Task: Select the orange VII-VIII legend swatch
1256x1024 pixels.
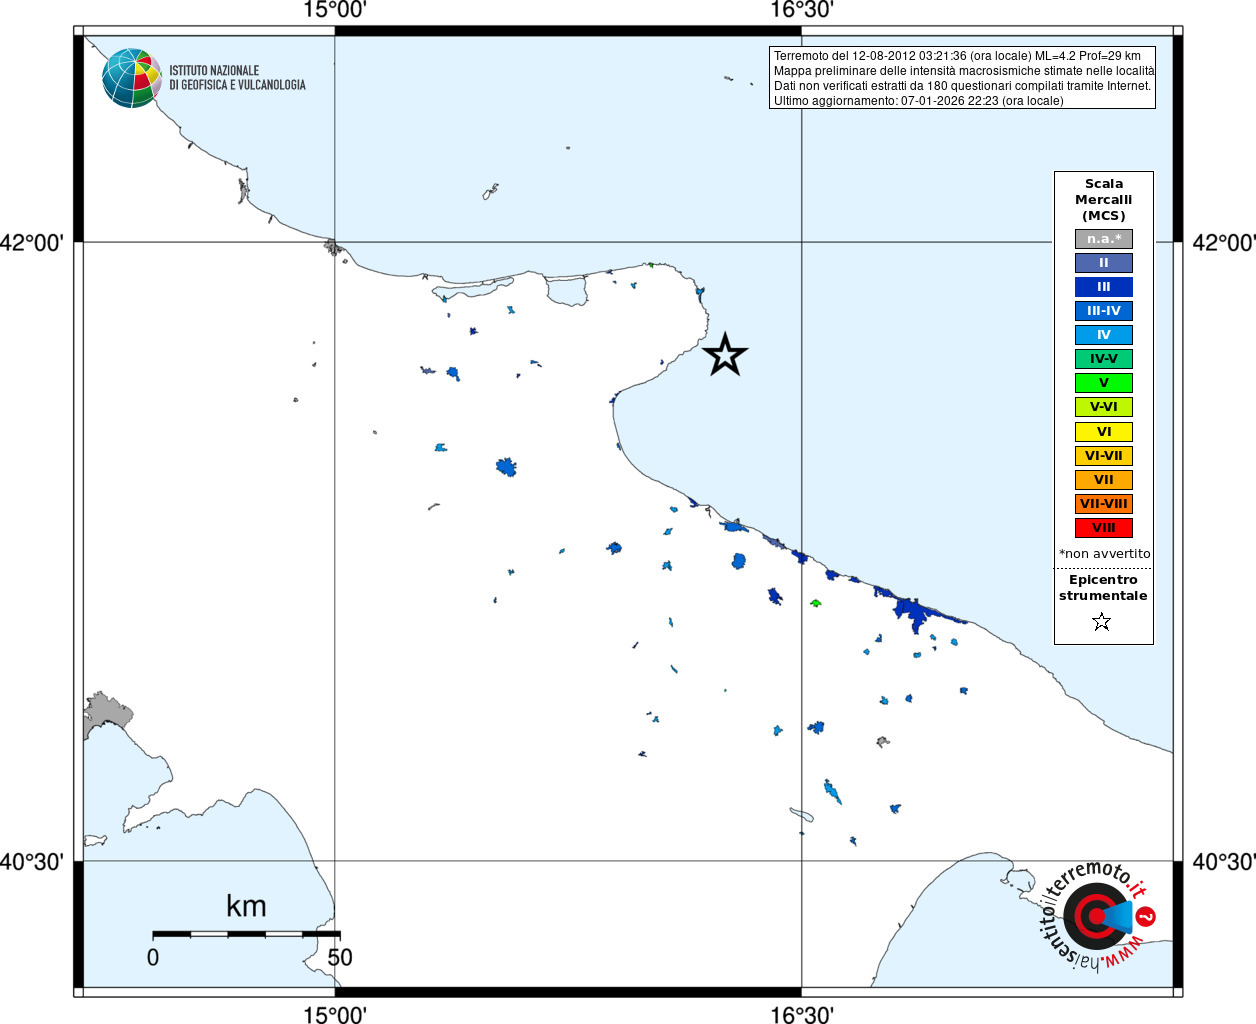Action: (x=1104, y=504)
